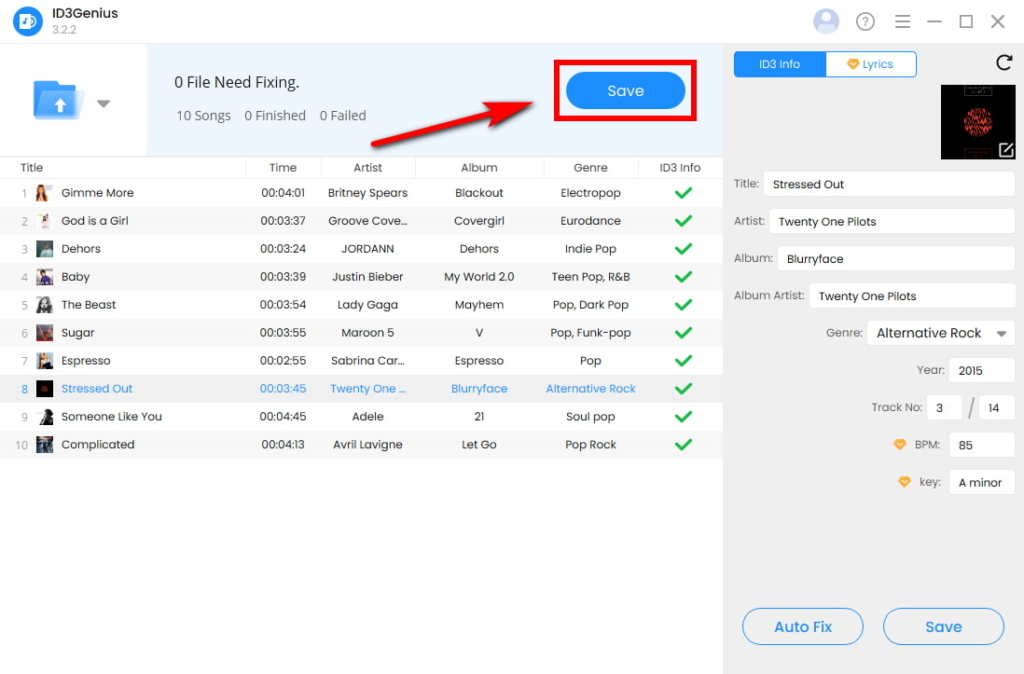Click the ID3Genius logo icon
The height and width of the screenshot is (674, 1024).
click(26, 20)
